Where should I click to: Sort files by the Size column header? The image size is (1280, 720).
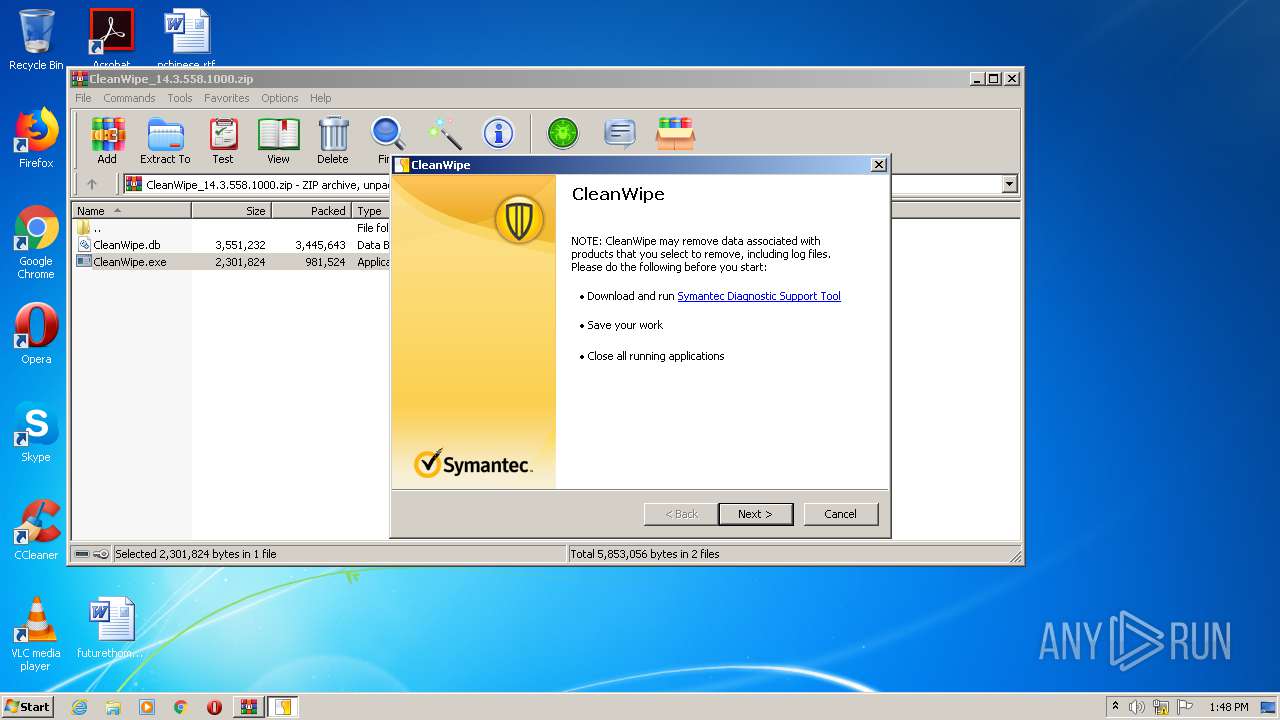(x=232, y=211)
